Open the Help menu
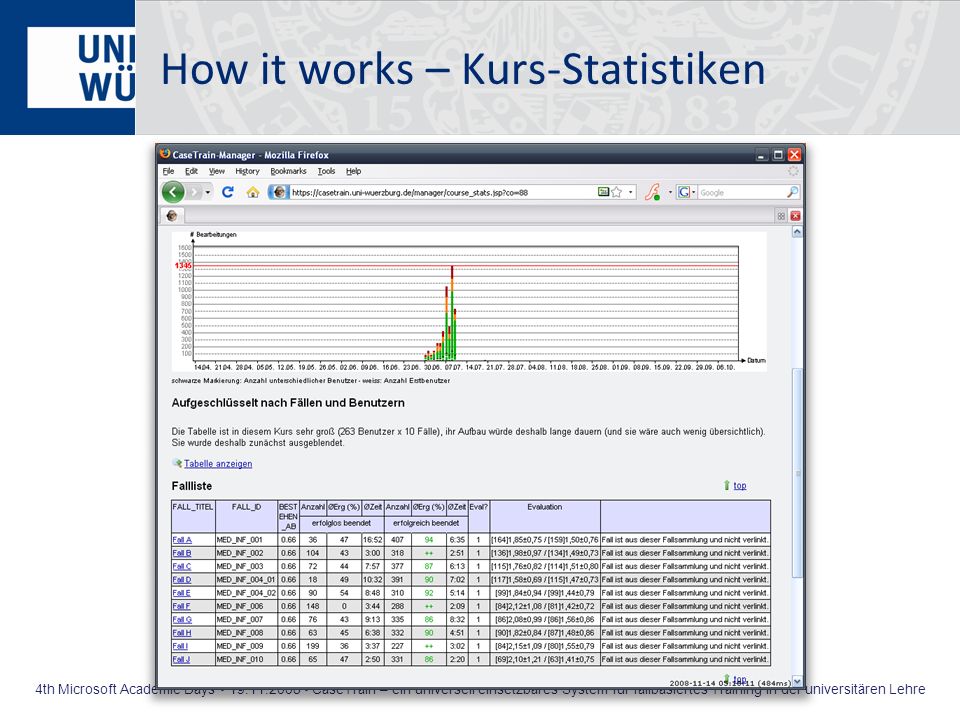 coord(353,171)
